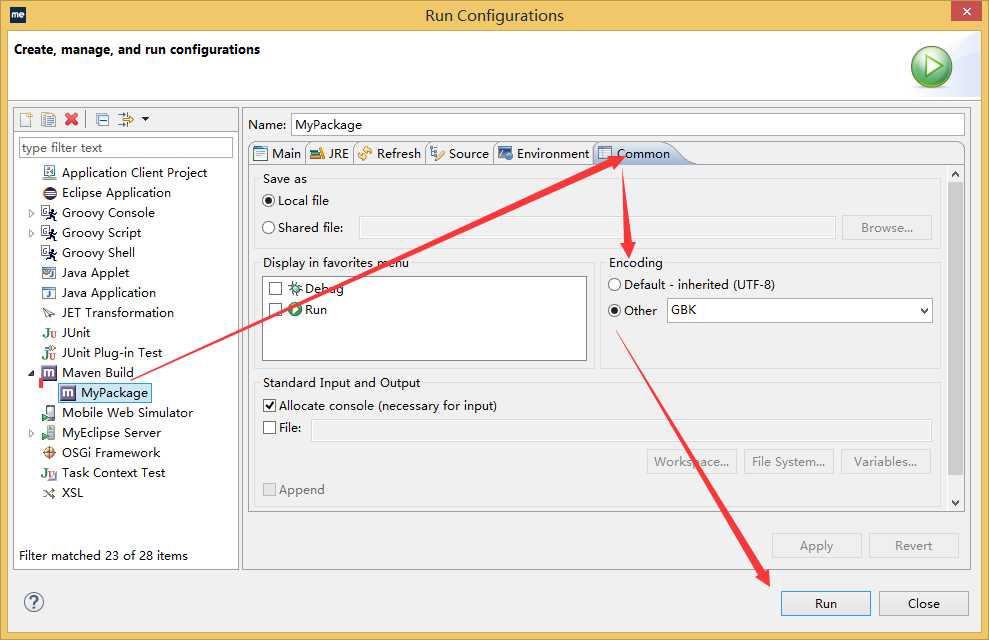Screen dimensions: 989x640
Task: Click the Java Applet icon
Action: click(49, 273)
